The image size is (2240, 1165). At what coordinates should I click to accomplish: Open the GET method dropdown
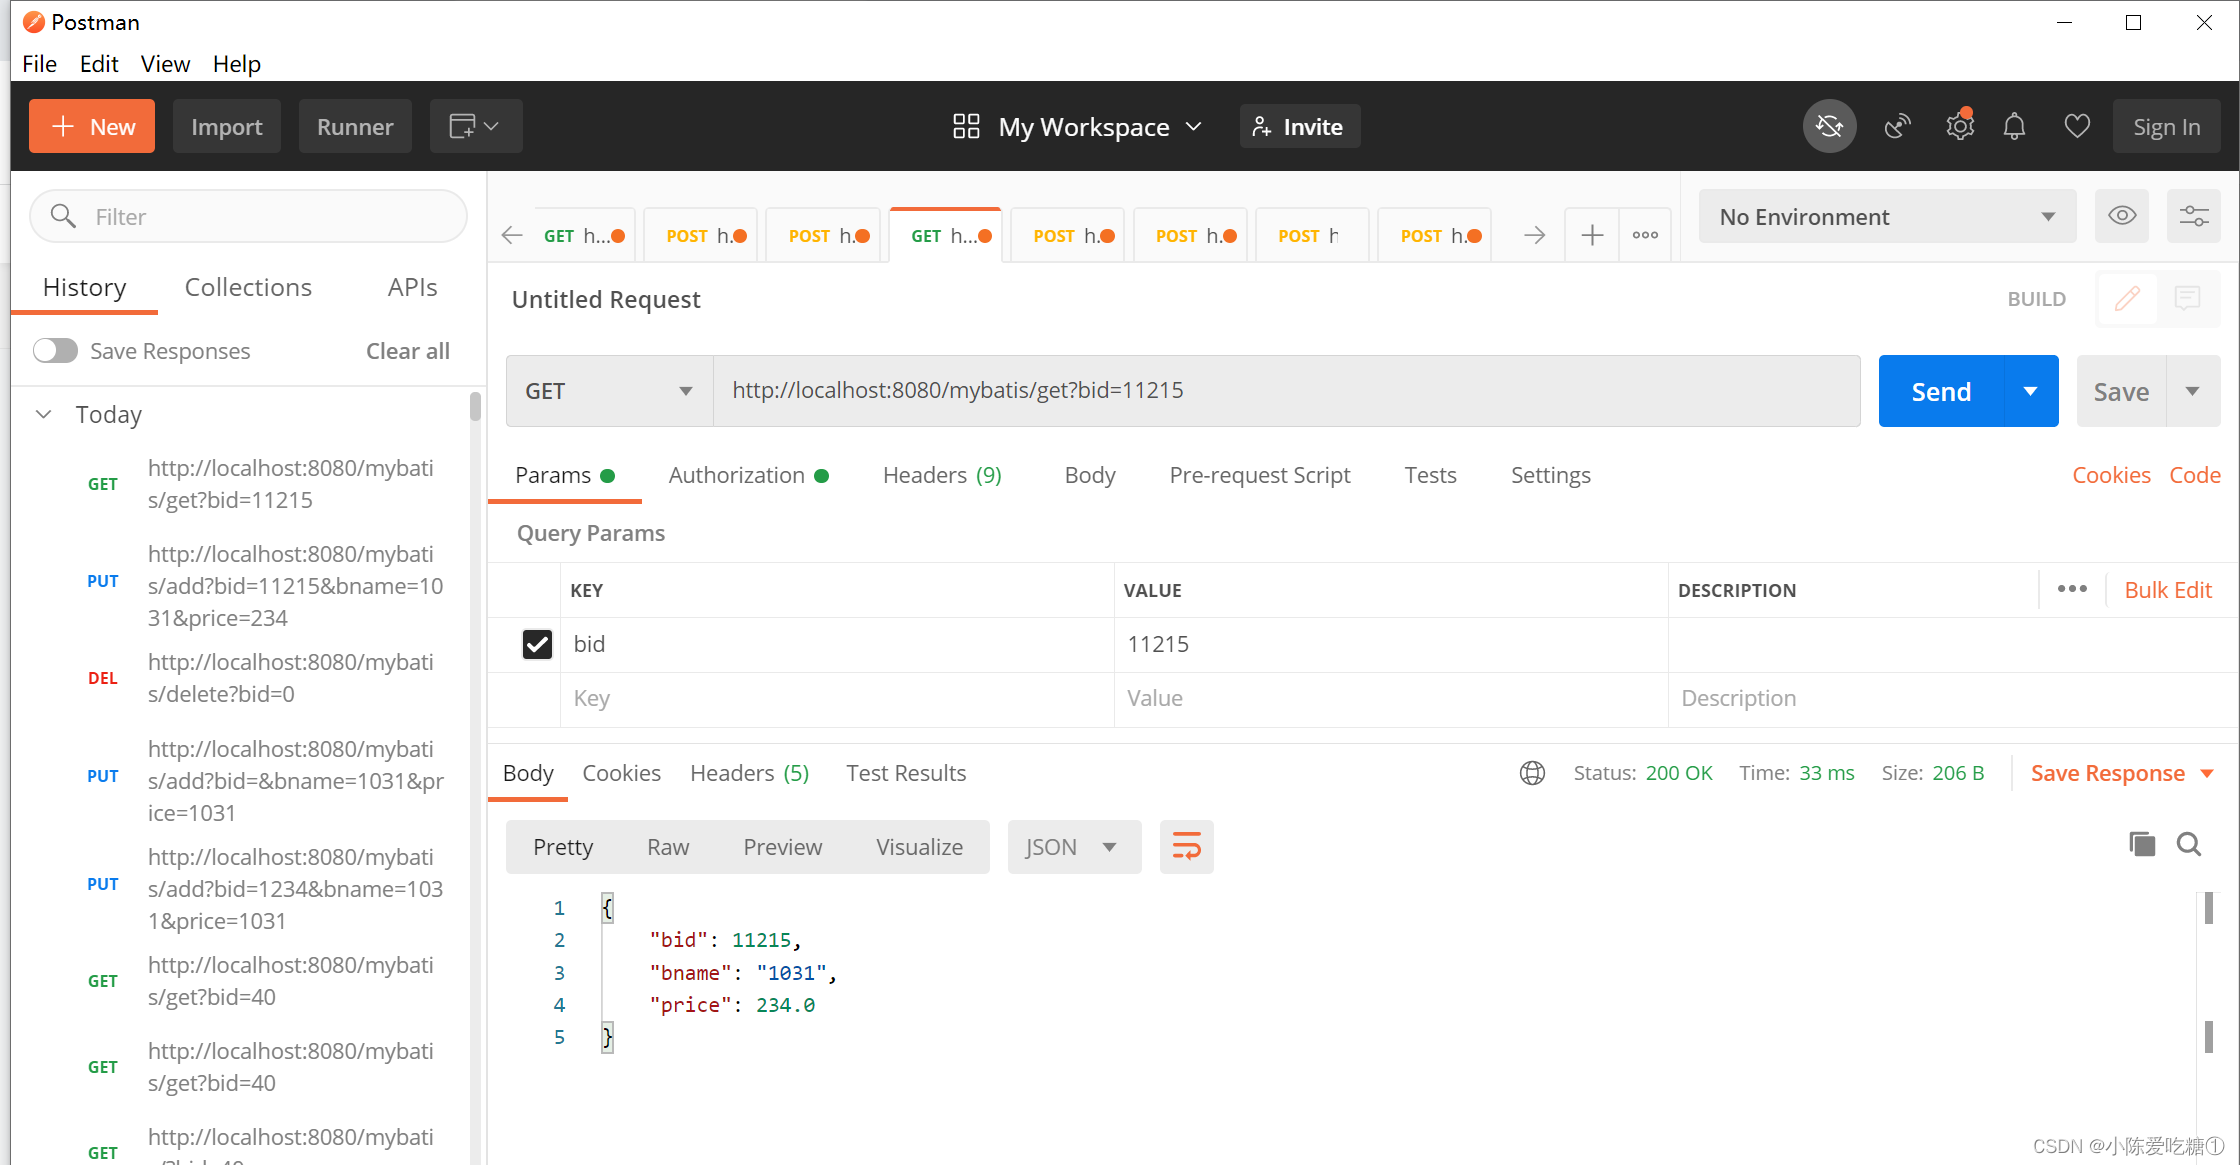(x=609, y=391)
